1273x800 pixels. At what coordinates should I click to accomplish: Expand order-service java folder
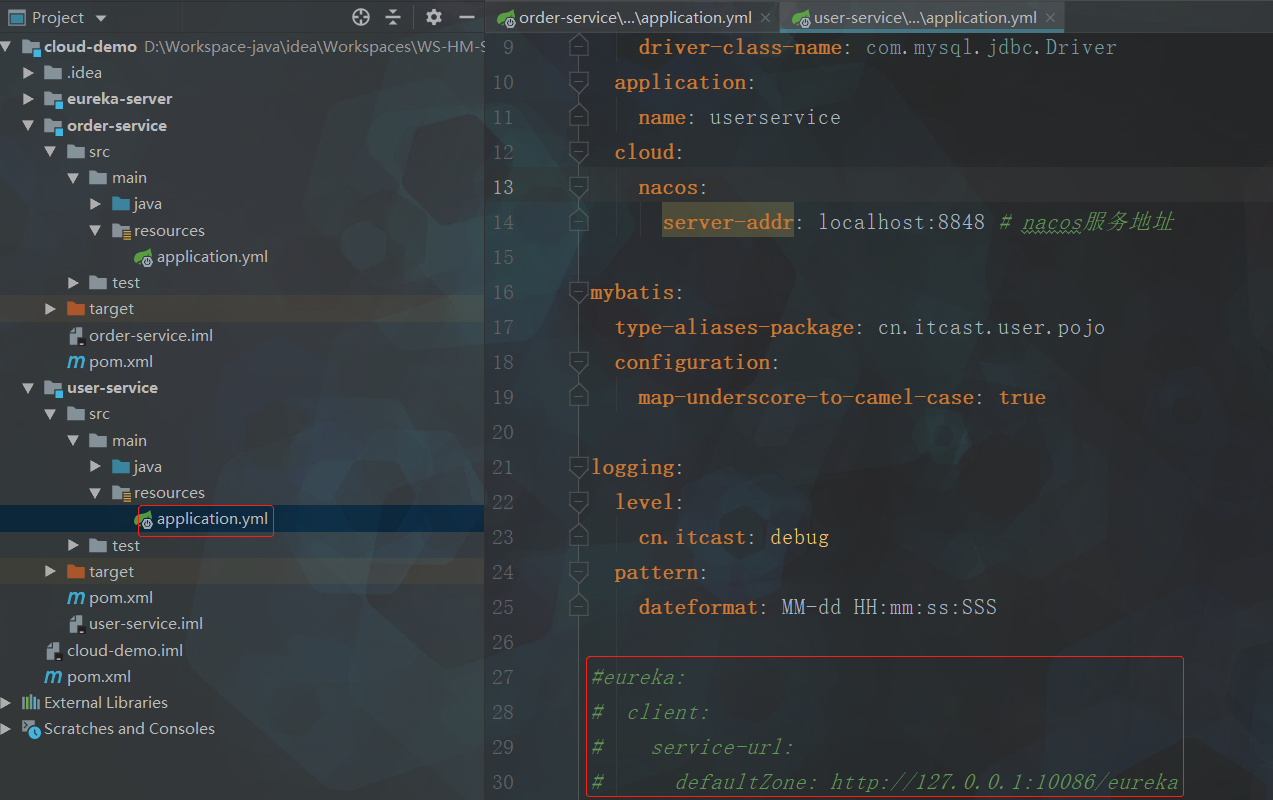(x=95, y=204)
